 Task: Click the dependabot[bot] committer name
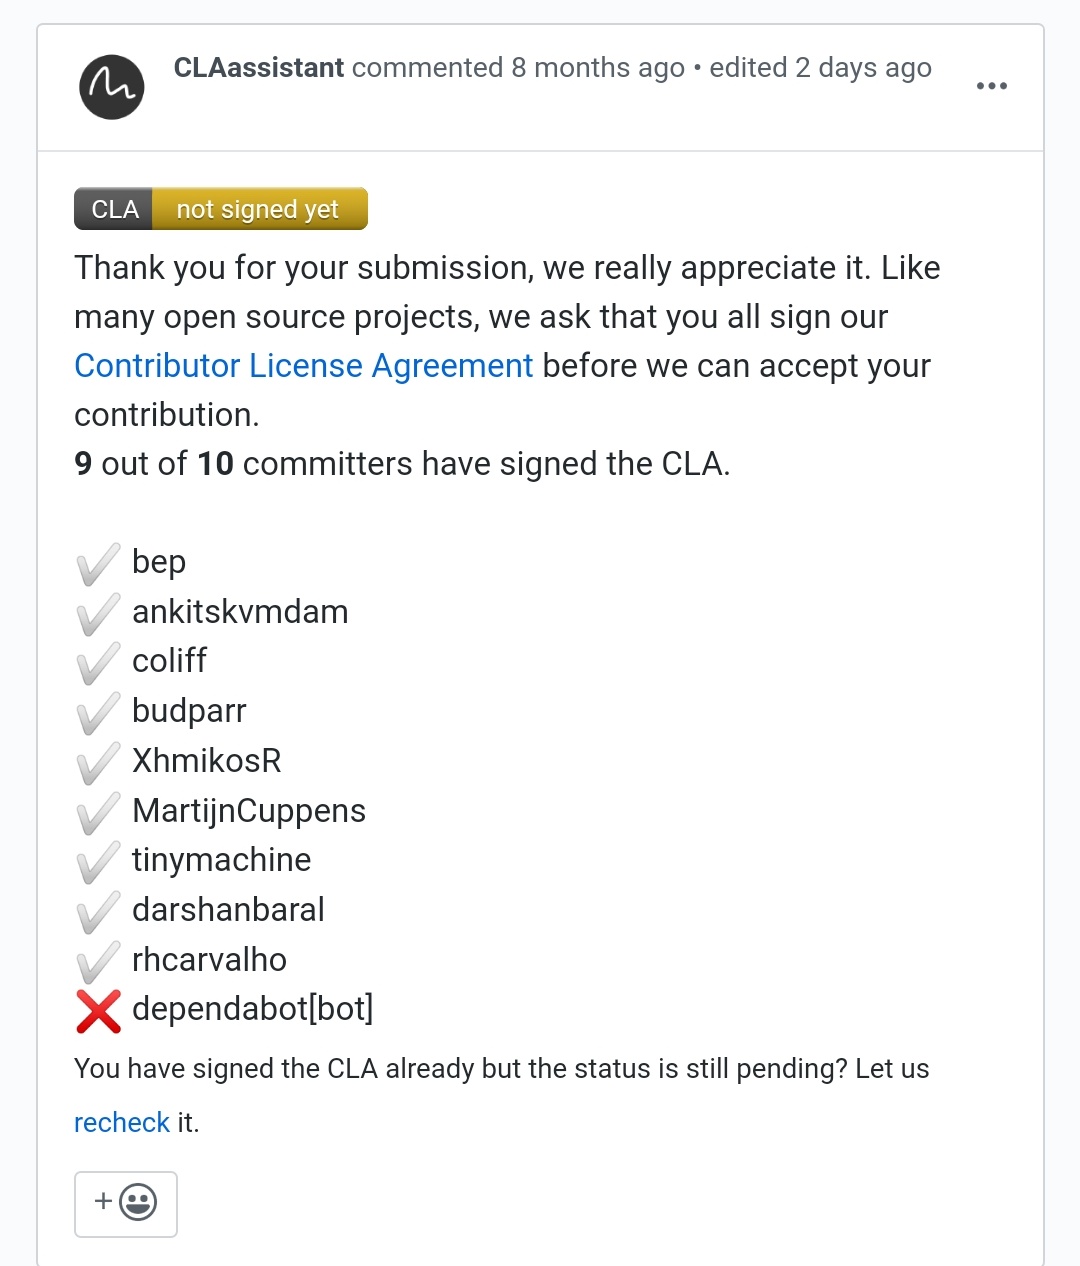[x=252, y=1009]
